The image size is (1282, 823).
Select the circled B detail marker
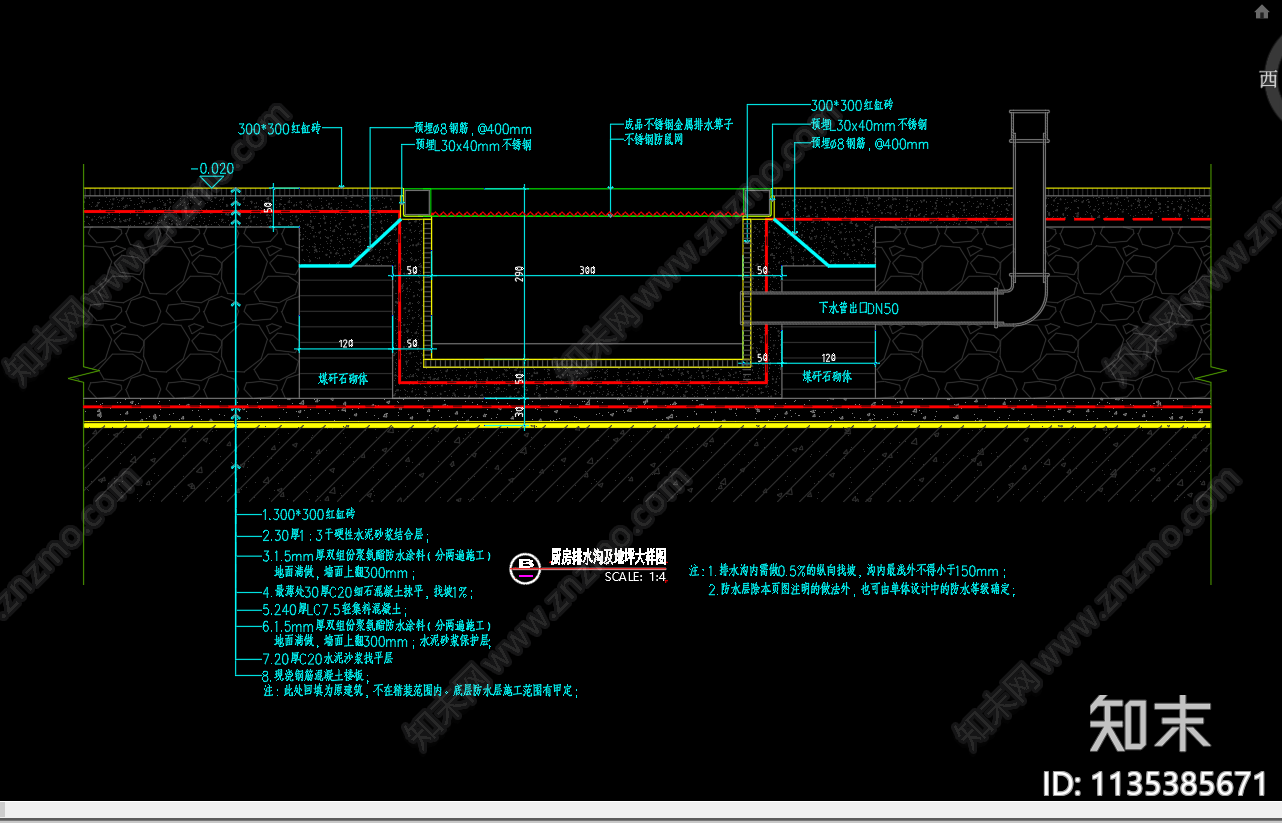coord(524,567)
